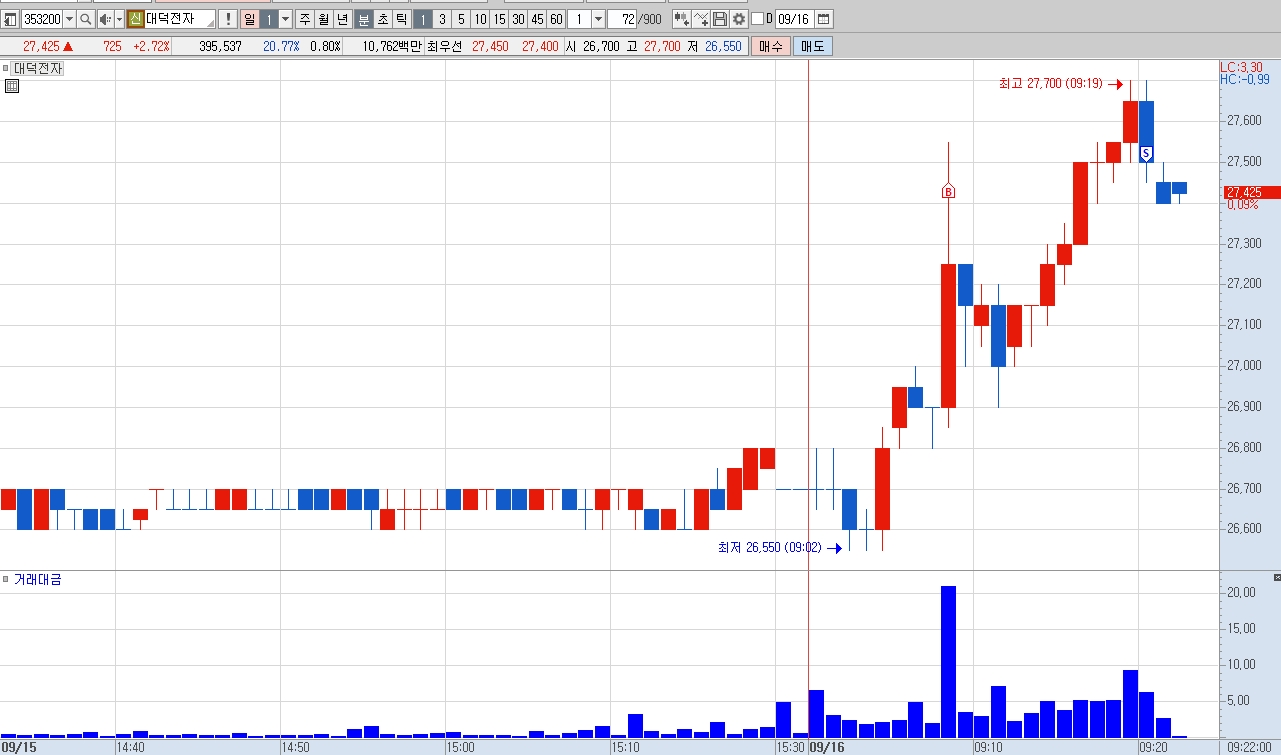
Task: Click the speaker sound icon
Action: click(x=104, y=19)
